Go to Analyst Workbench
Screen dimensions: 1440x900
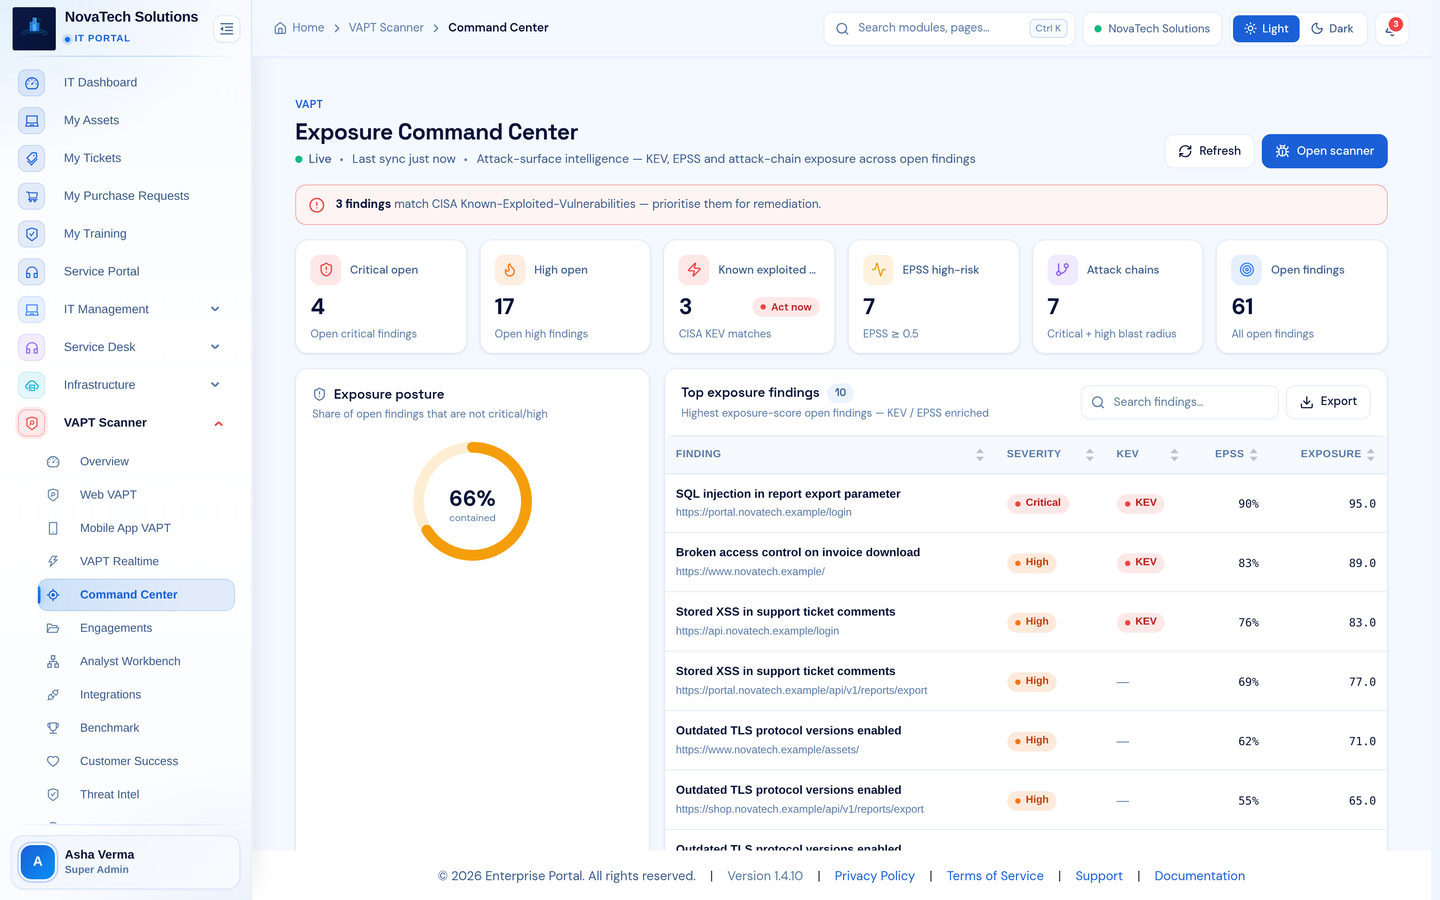pos(136,661)
